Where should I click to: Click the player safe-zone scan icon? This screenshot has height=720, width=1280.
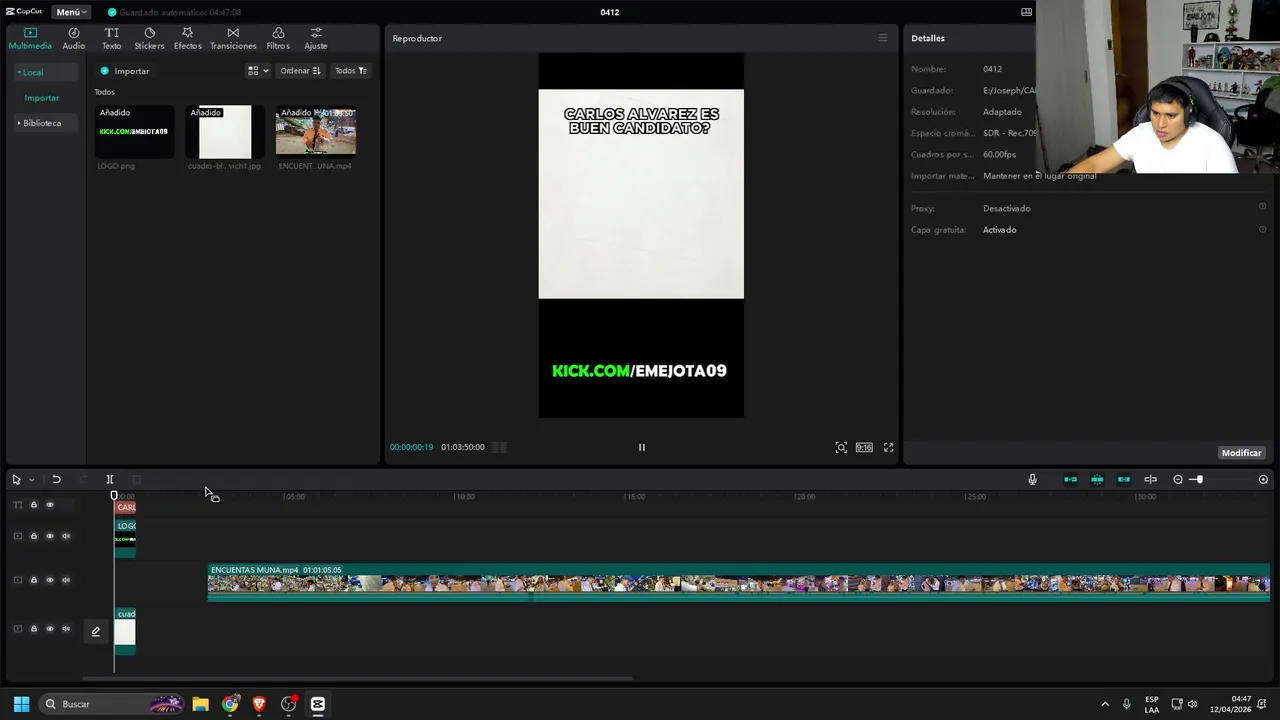click(x=841, y=447)
